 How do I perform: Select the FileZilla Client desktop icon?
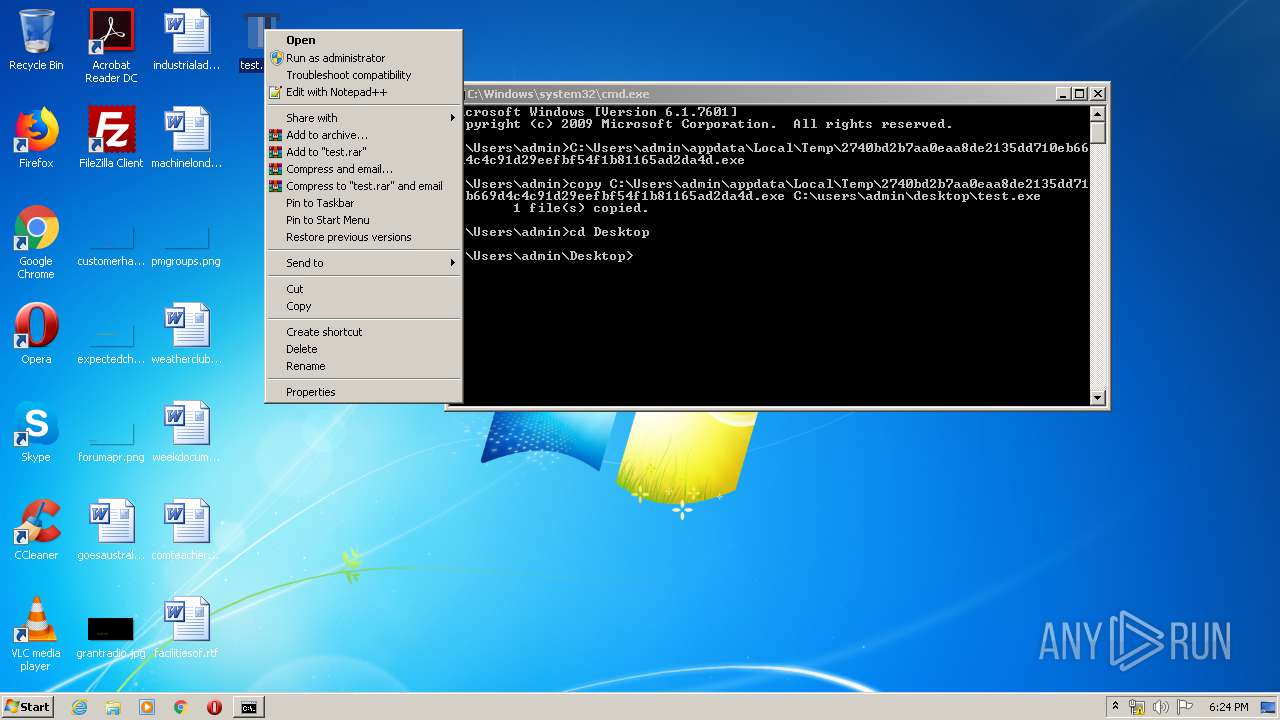coord(111,138)
